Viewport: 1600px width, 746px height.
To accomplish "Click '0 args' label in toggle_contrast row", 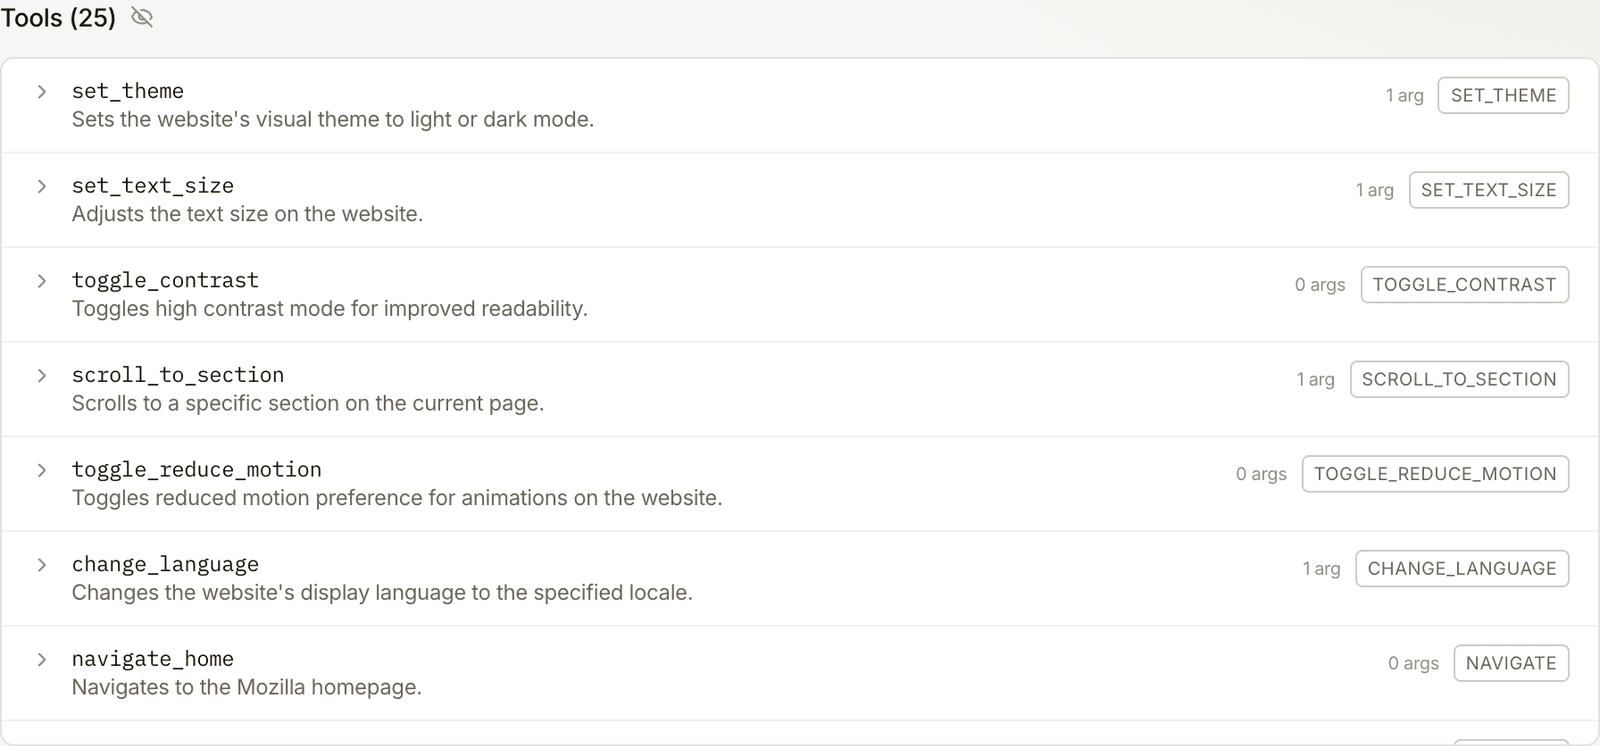I will click(1320, 285).
